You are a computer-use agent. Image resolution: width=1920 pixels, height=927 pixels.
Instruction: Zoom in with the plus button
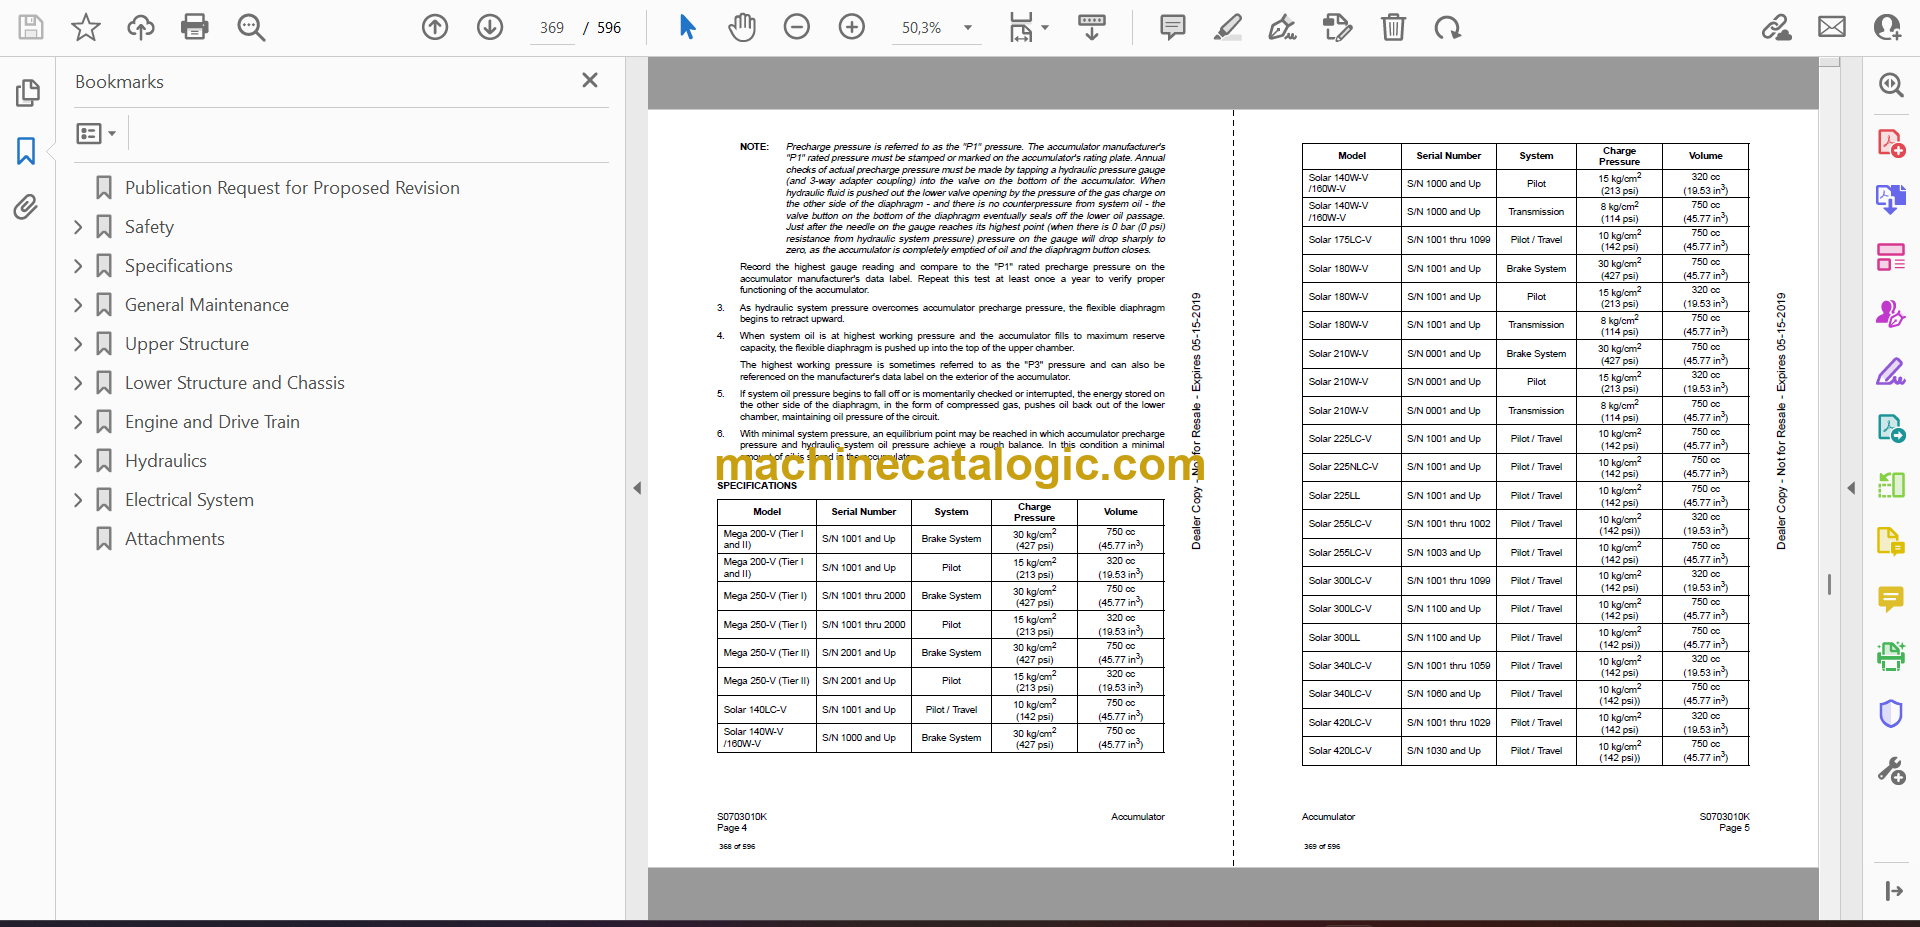pyautogui.click(x=852, y=27)
